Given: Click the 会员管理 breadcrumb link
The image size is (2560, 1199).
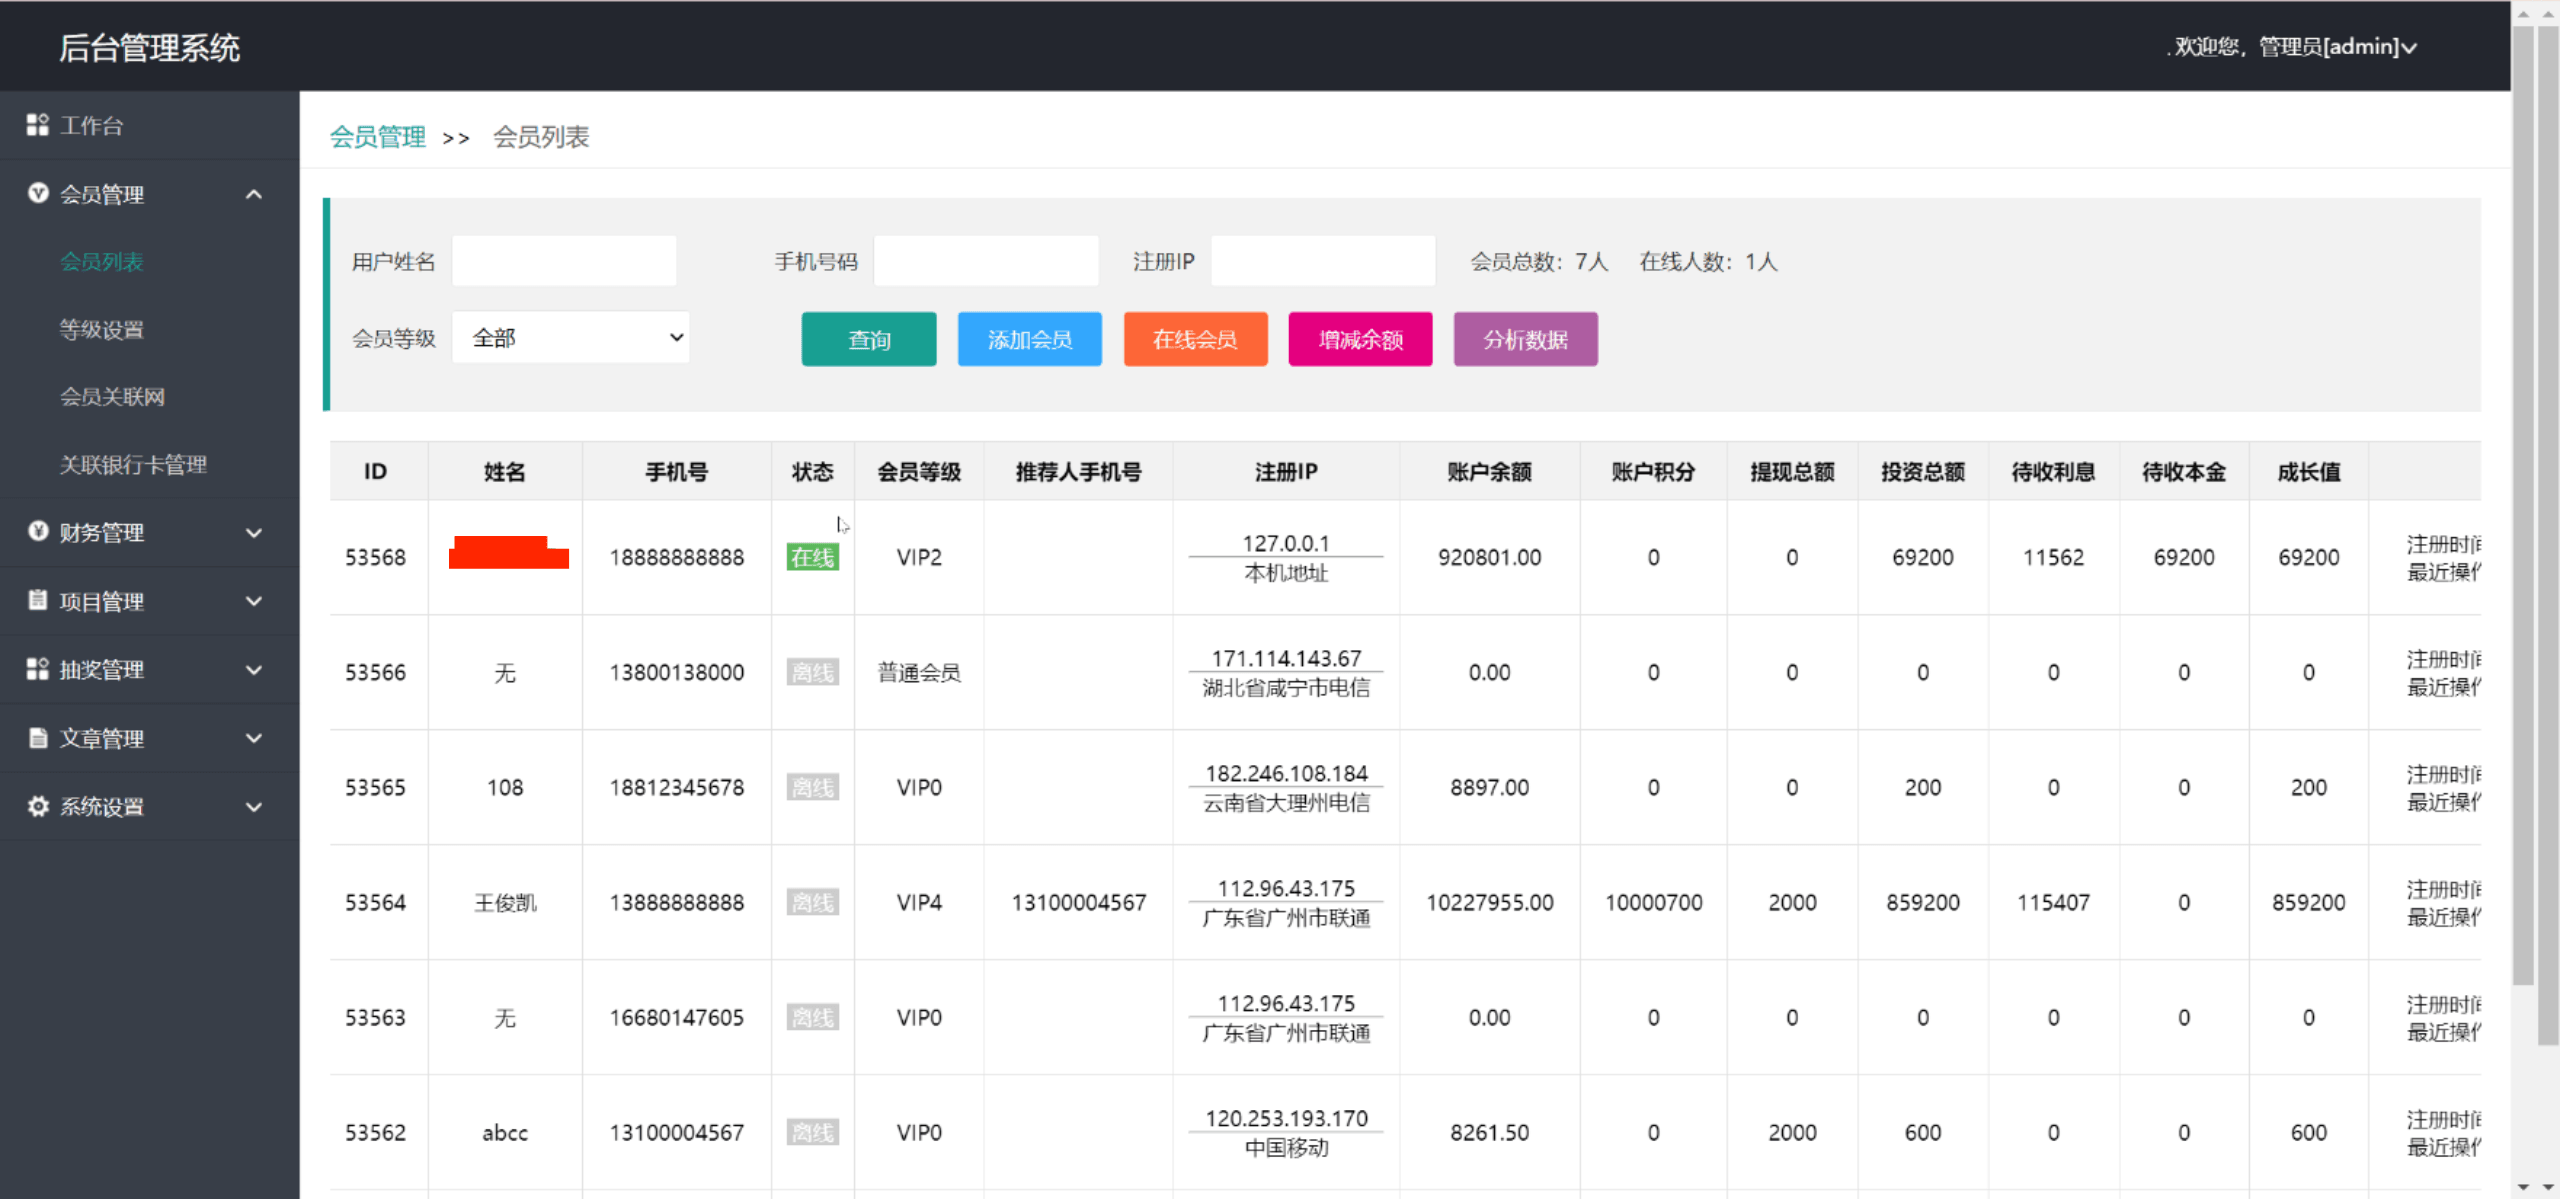Looking at the screenshot, I should click(x=378, y=137).
